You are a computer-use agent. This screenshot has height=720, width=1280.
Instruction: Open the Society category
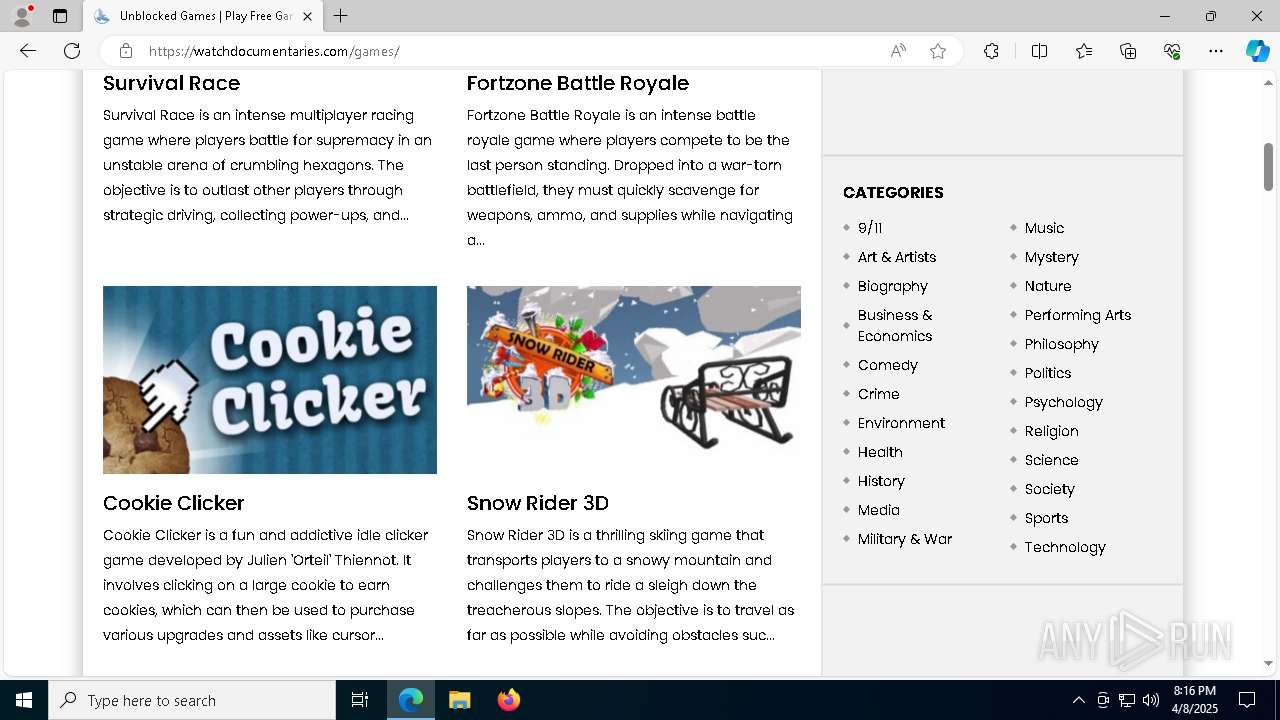(x=1050, y=489)
